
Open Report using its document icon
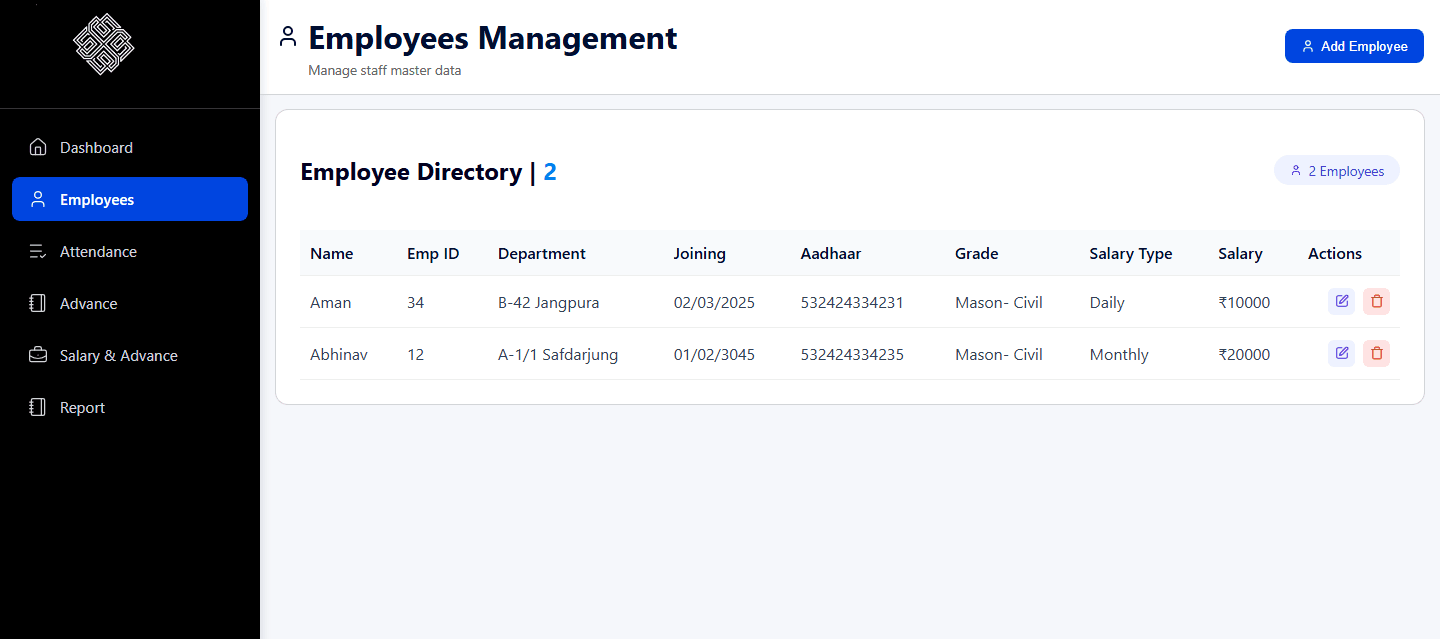[x=37, y=407]
